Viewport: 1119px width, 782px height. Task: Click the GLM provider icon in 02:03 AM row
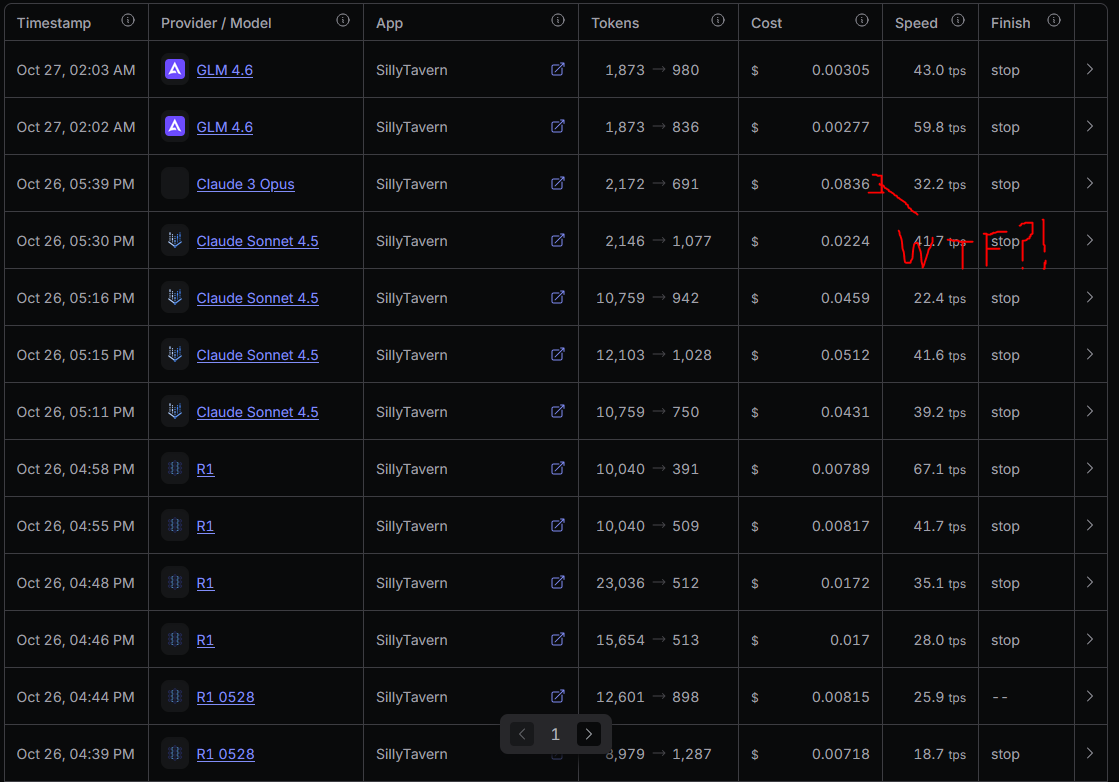pyautogui.click(x=175, y=69)
